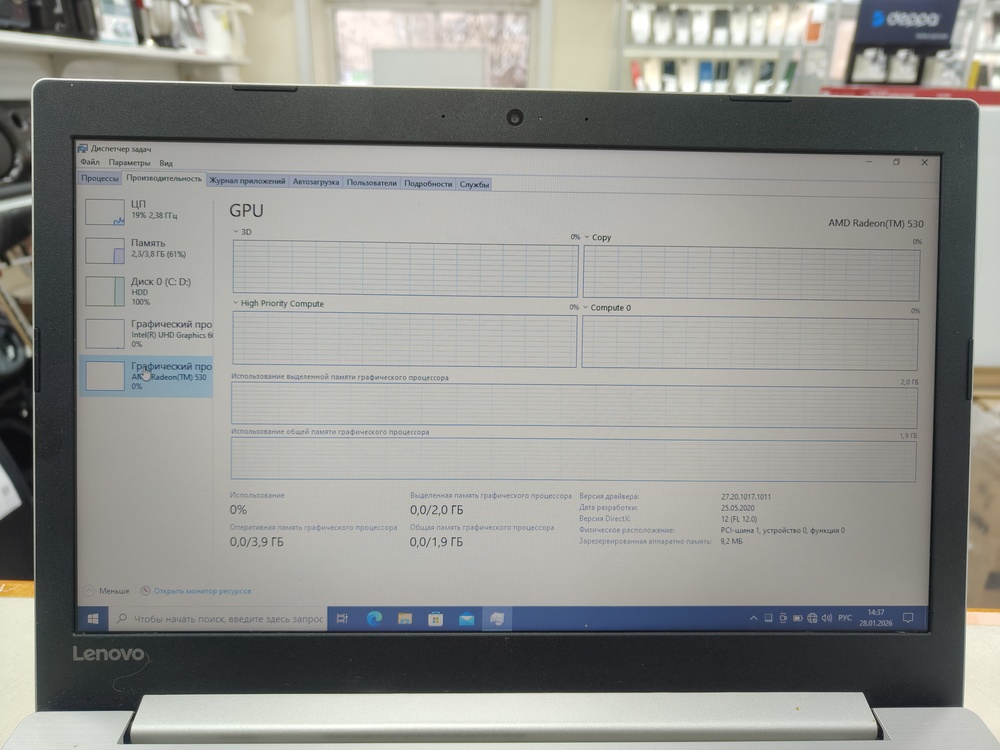Open the Compute 0 graph dropdown
1000x750 pixels.
(x=586, y=308)
